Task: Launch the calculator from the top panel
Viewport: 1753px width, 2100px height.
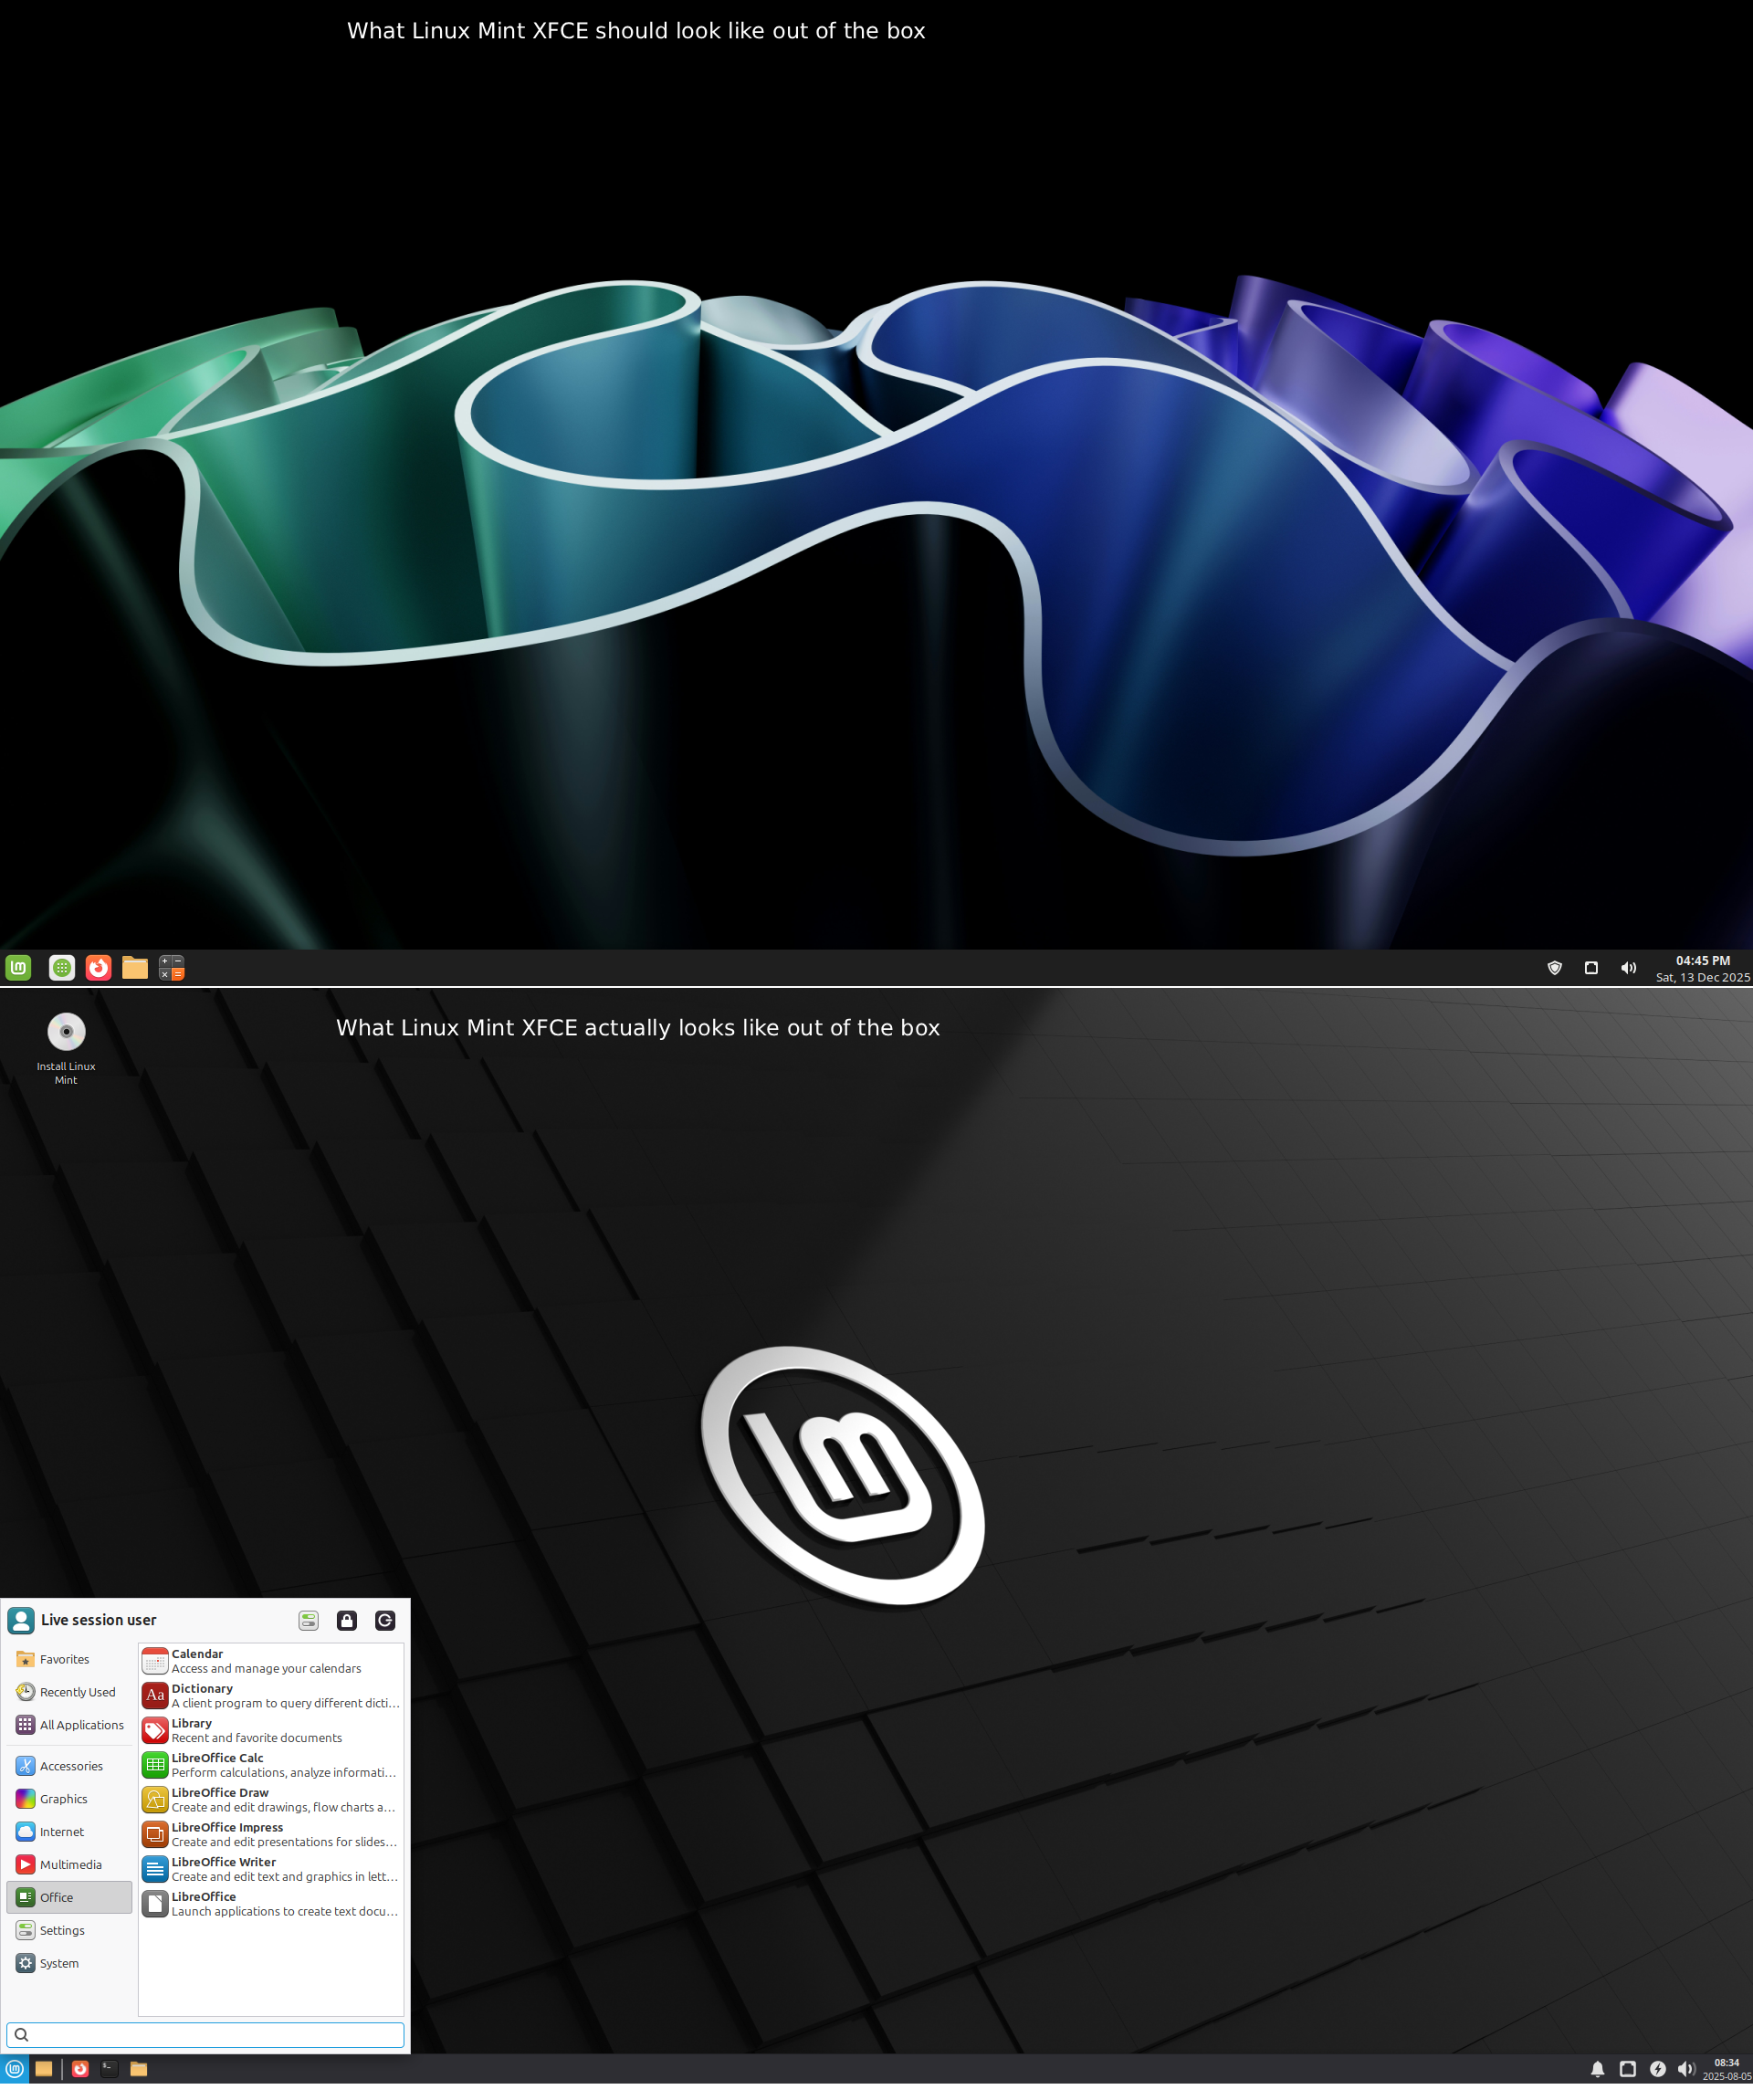Action: coord(172,968)
